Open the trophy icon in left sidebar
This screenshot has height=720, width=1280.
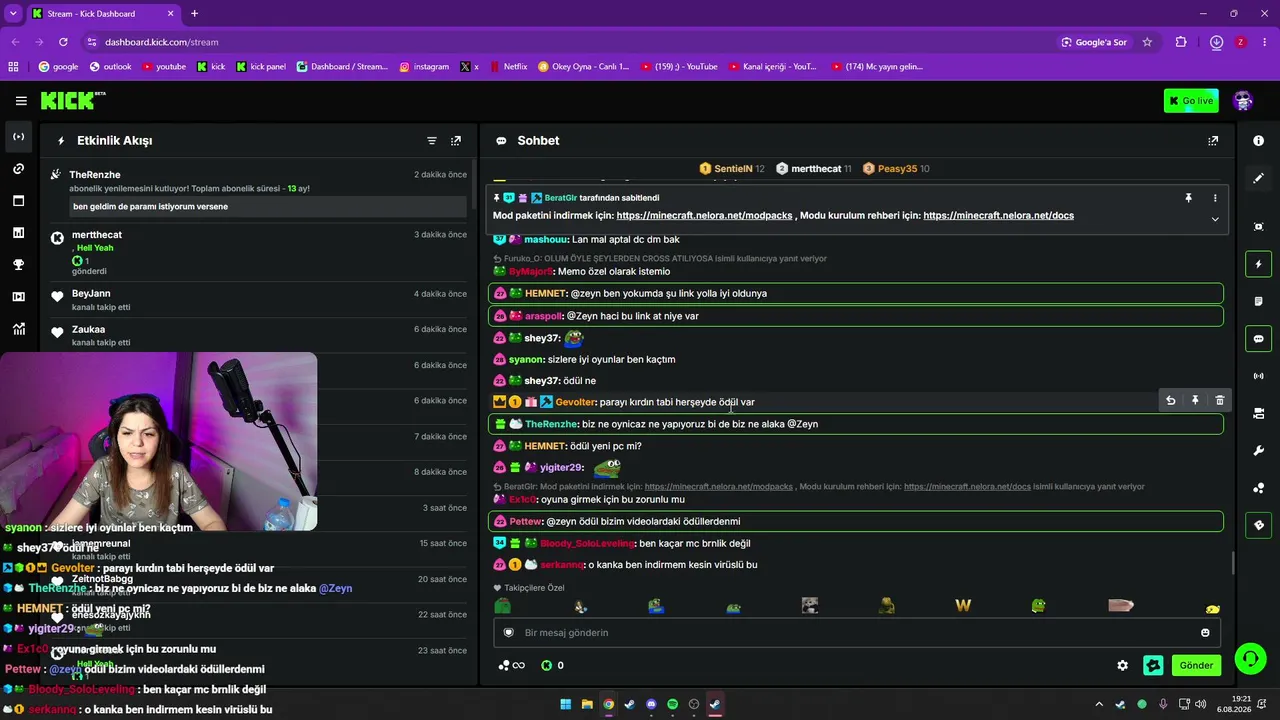click(x=19, y=265)
